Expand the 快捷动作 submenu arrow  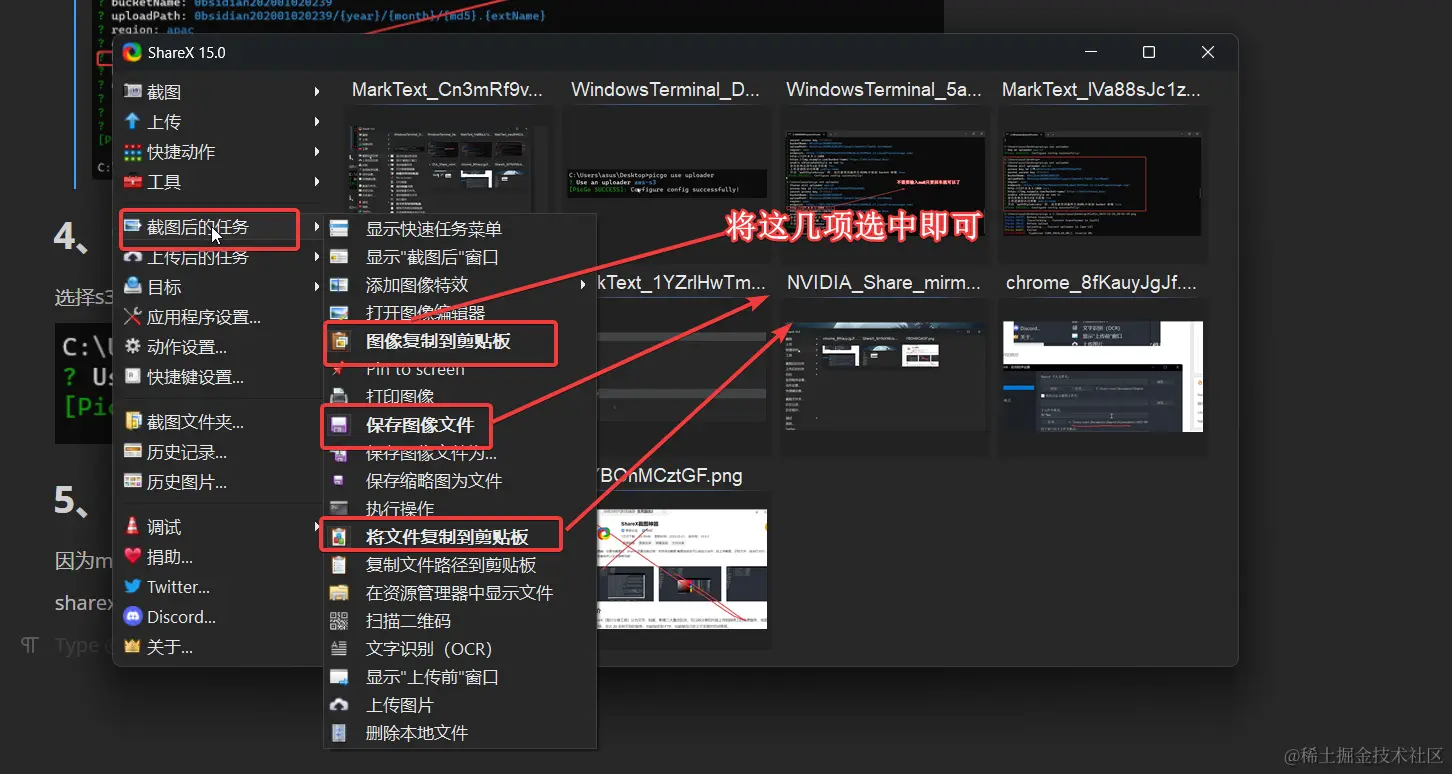coord(317,152)
